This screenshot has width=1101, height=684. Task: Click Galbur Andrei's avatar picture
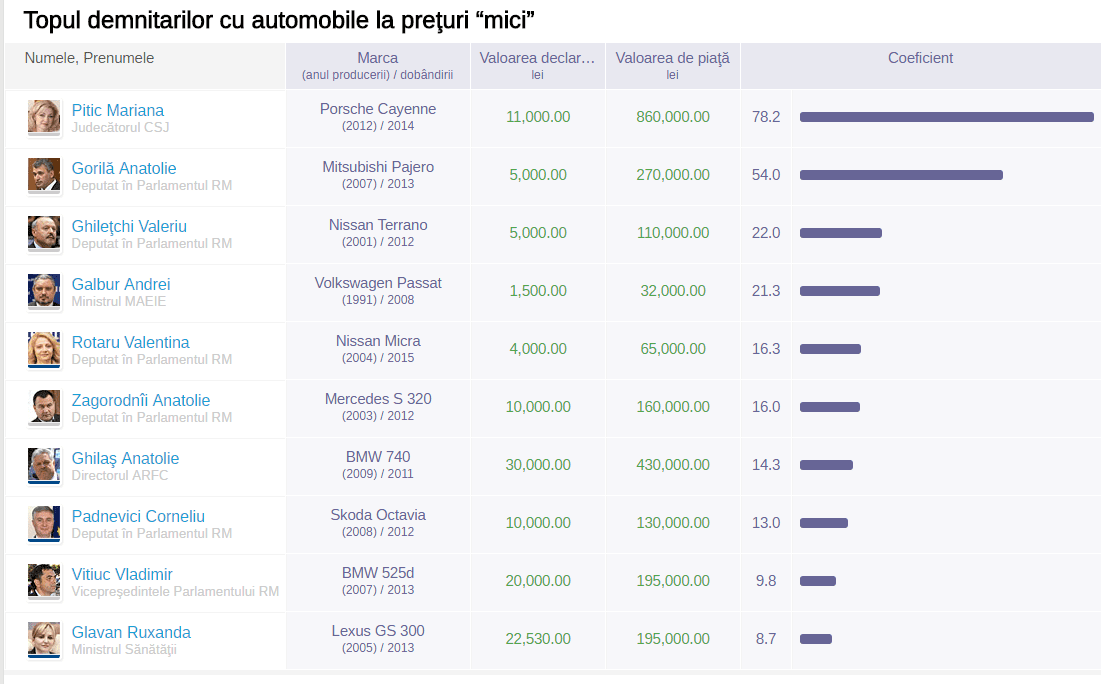click(44, 291)
